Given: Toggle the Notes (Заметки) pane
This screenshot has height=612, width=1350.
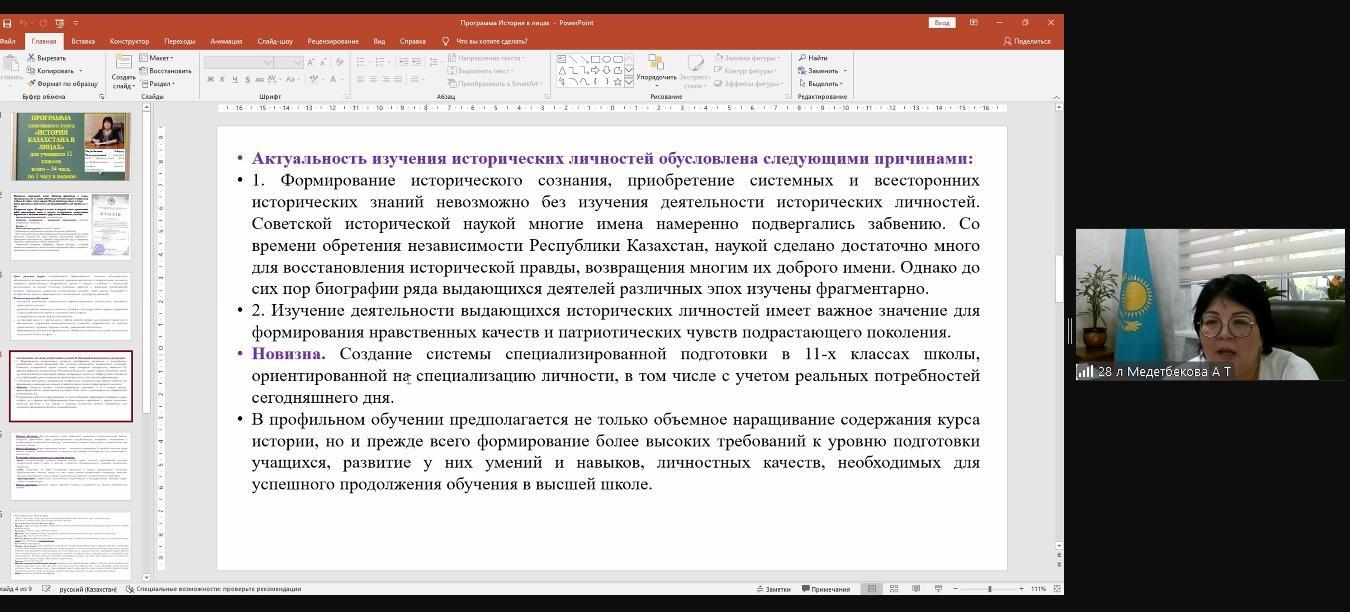Looking at the screenshot, I should point(772,589).
